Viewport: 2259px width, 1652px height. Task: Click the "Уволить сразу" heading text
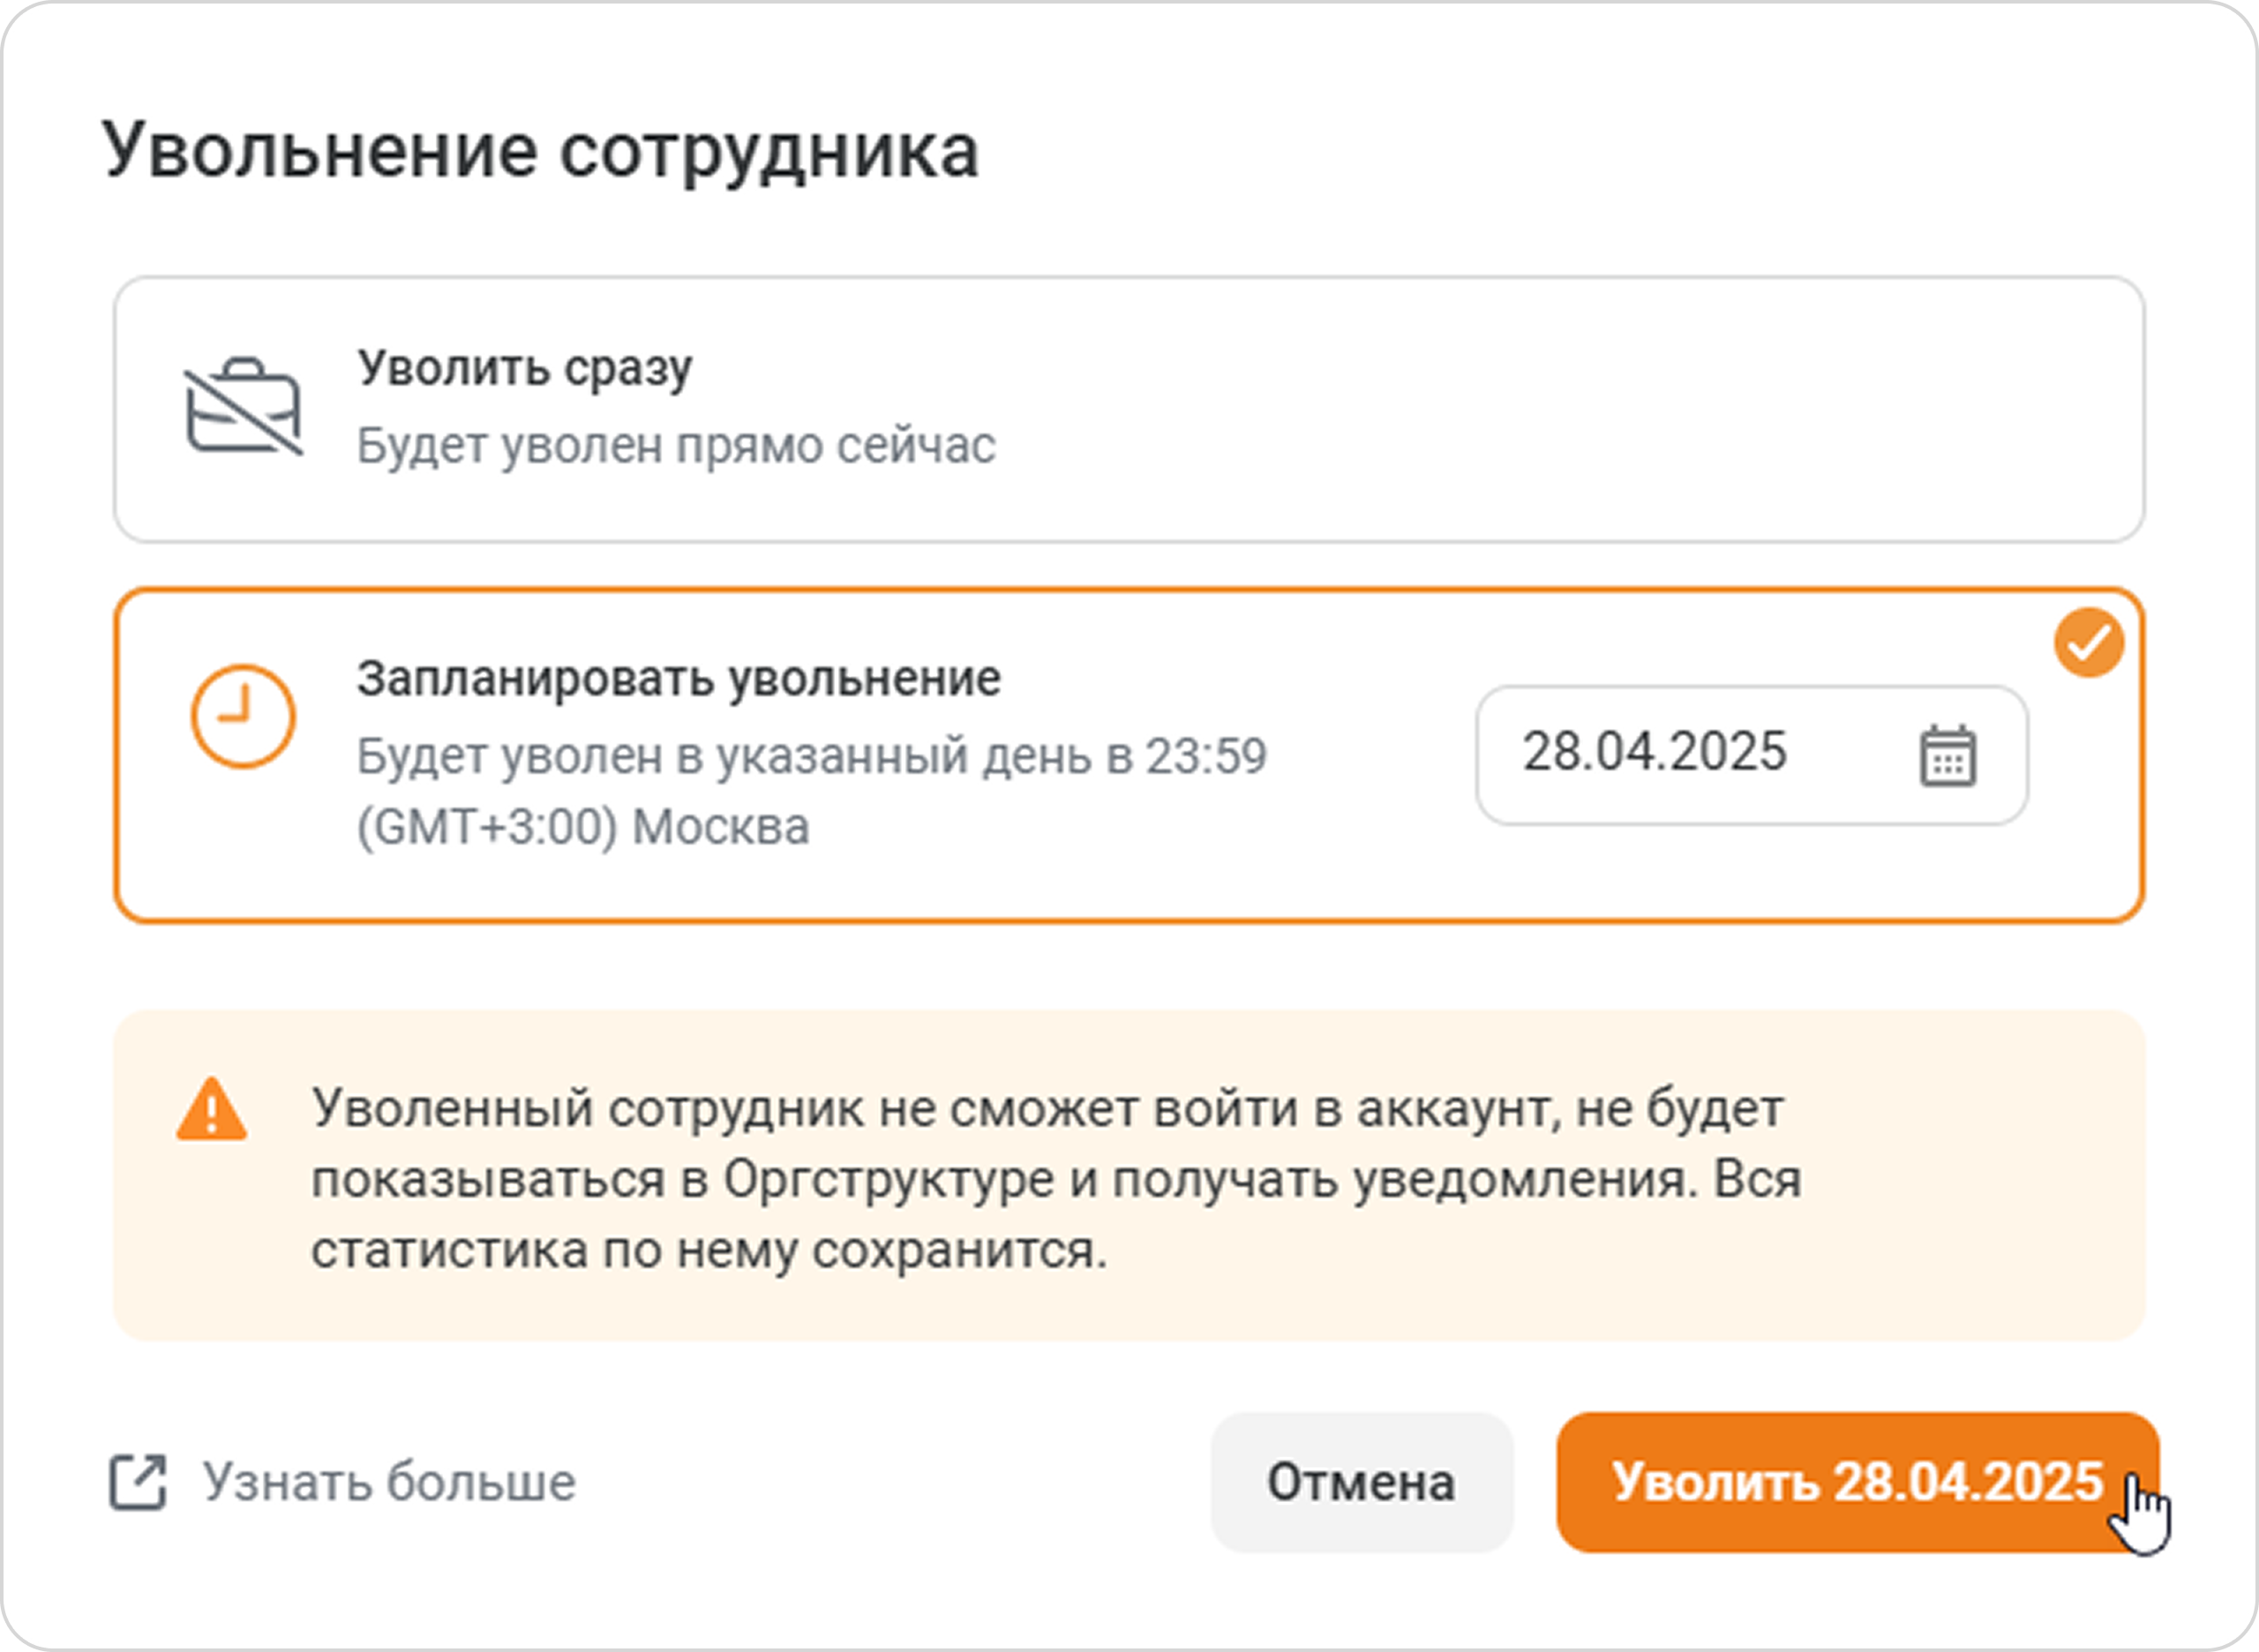pos(525,369)
